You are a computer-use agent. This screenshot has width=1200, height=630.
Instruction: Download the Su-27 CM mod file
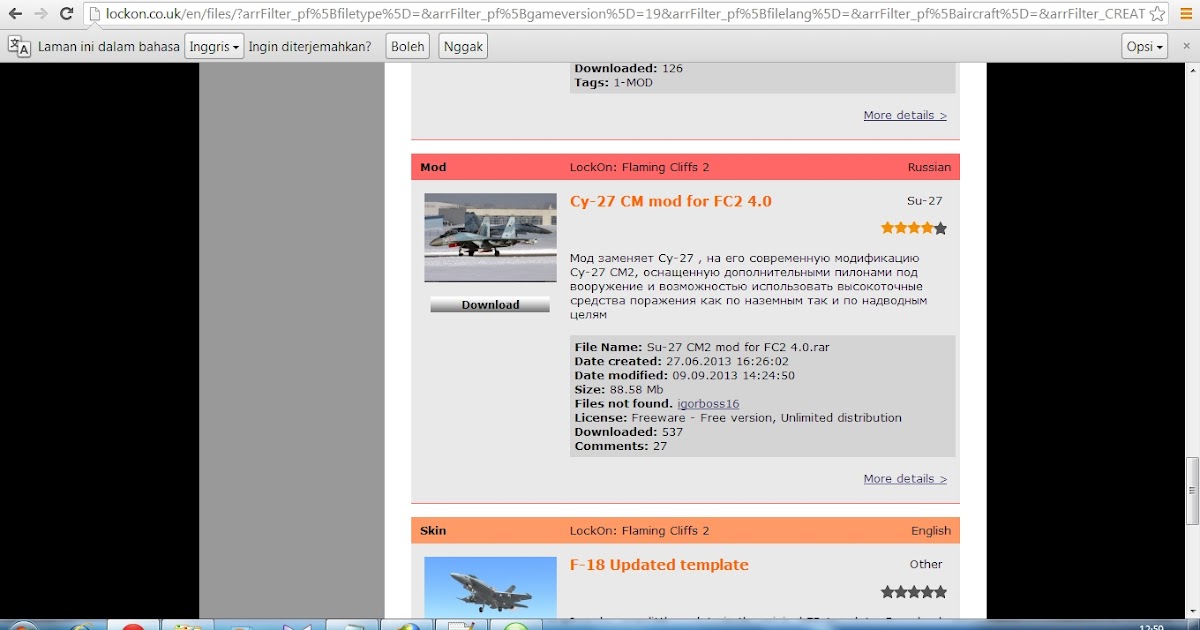[490, 304]
